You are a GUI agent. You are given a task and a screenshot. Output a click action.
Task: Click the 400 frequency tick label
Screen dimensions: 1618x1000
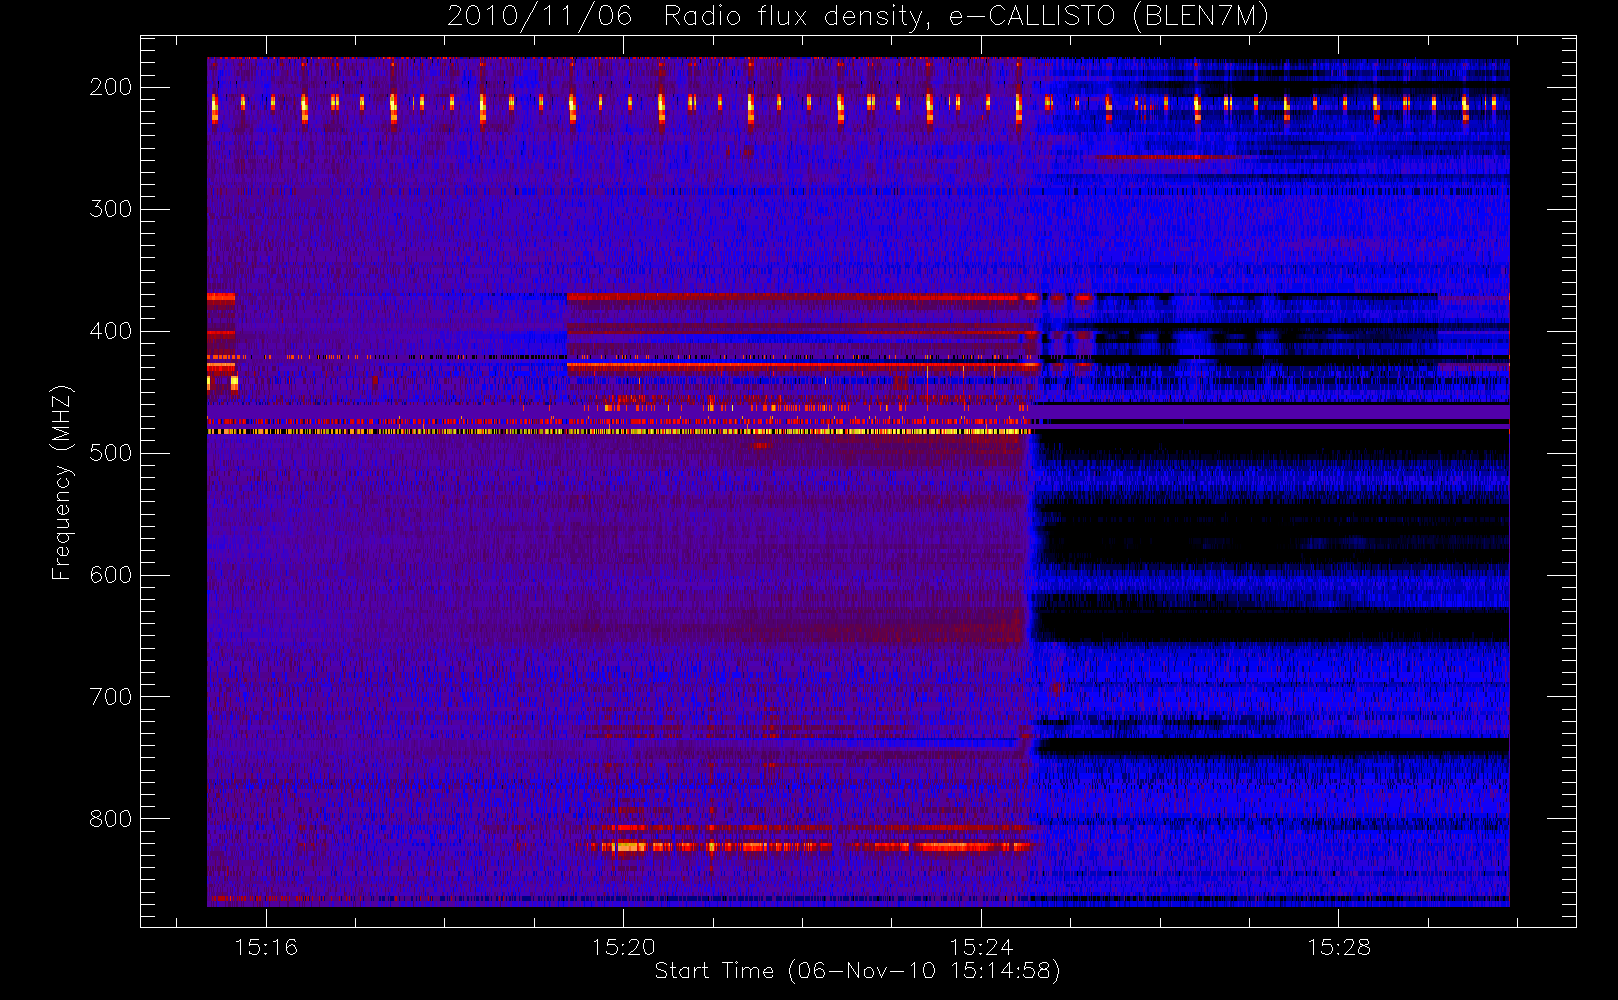coord(110,331)
